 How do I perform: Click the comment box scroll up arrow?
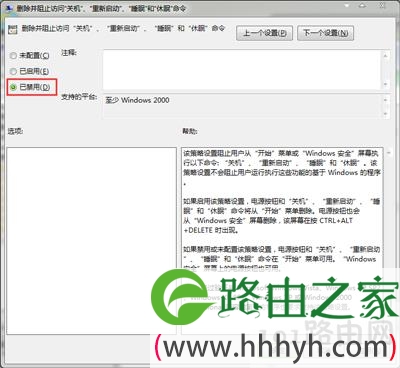[x=386, y=55]
